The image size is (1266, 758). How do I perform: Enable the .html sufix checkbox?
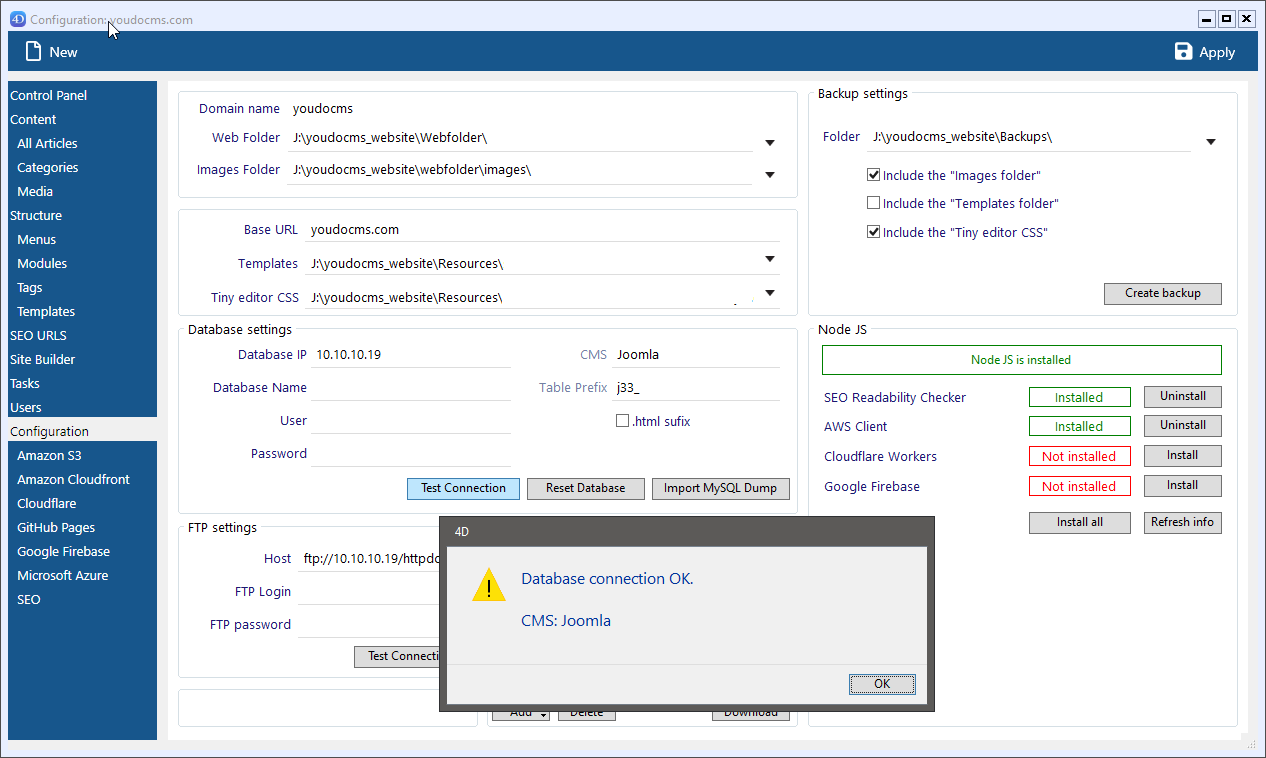coord(622,421)
